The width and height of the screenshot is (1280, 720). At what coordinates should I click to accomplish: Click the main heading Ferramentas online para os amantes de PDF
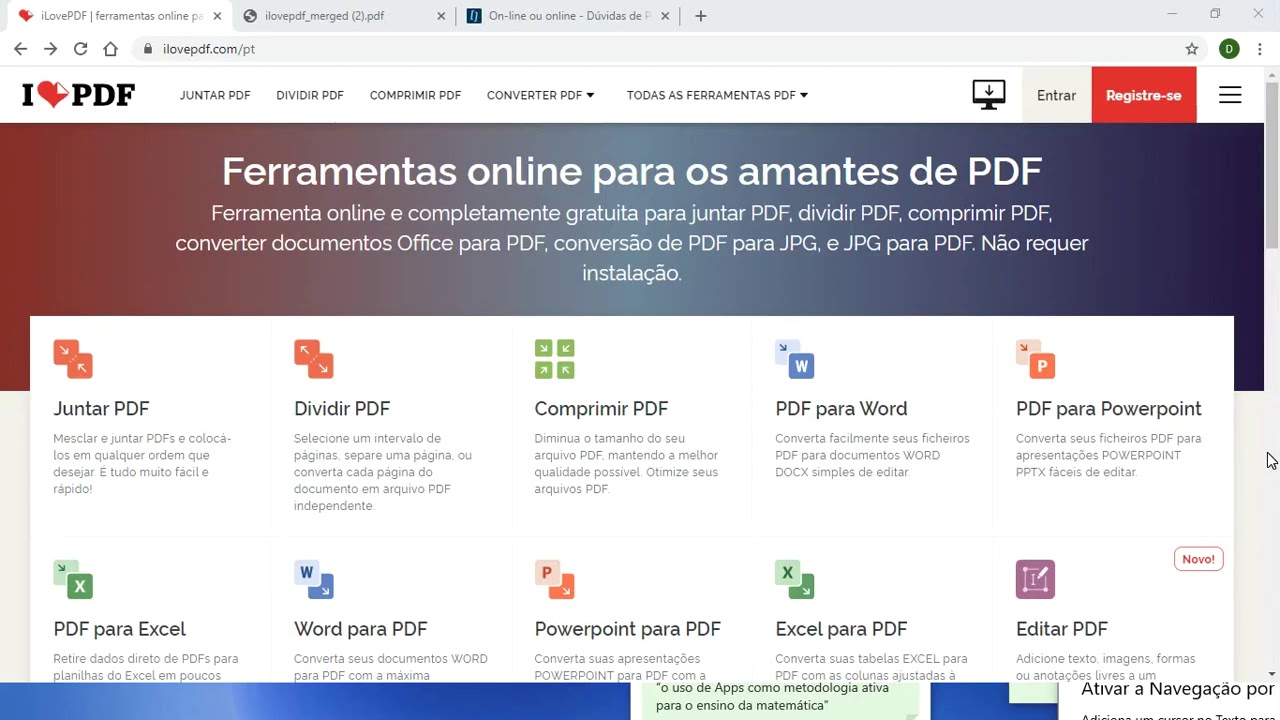click(x=632, y=171)
